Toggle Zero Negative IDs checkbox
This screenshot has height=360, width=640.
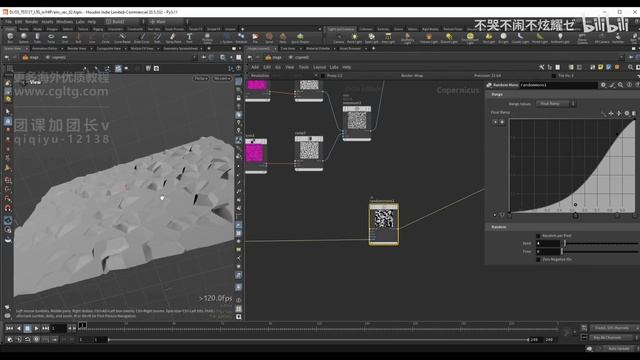pos(538,260)
